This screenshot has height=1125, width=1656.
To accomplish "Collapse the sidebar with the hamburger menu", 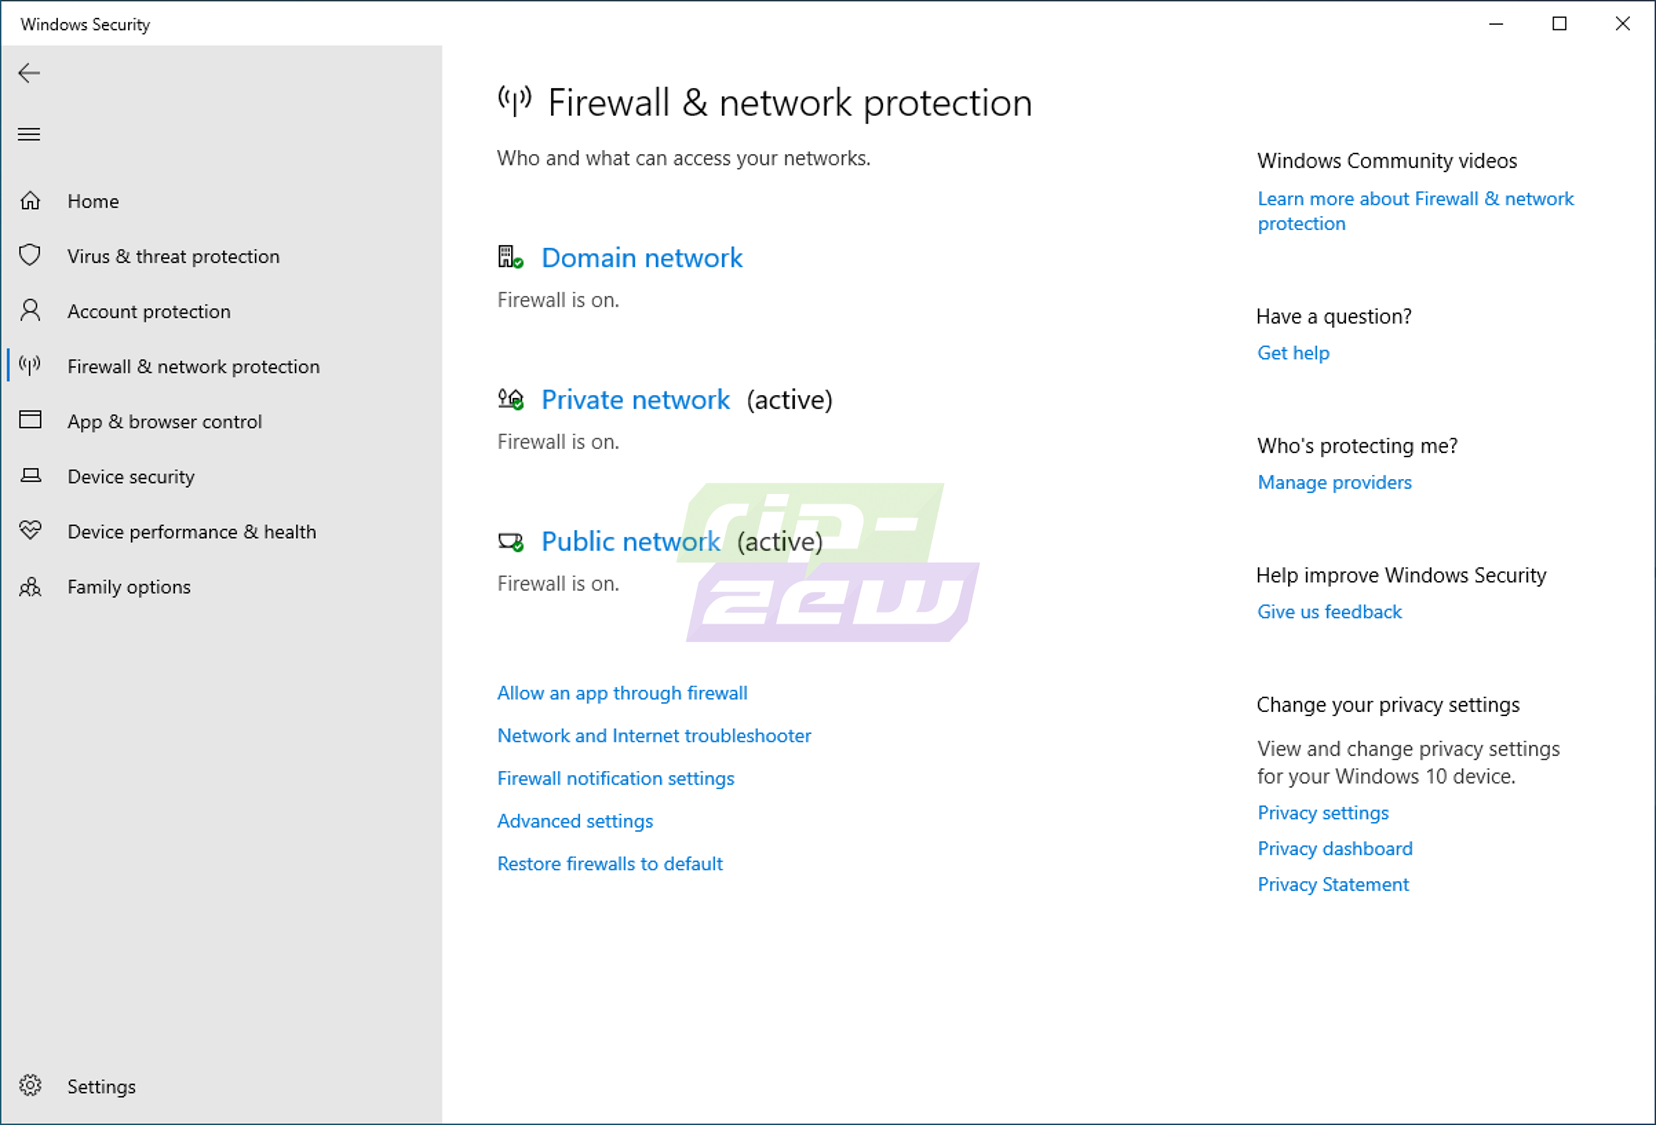I will pos(29,133).
